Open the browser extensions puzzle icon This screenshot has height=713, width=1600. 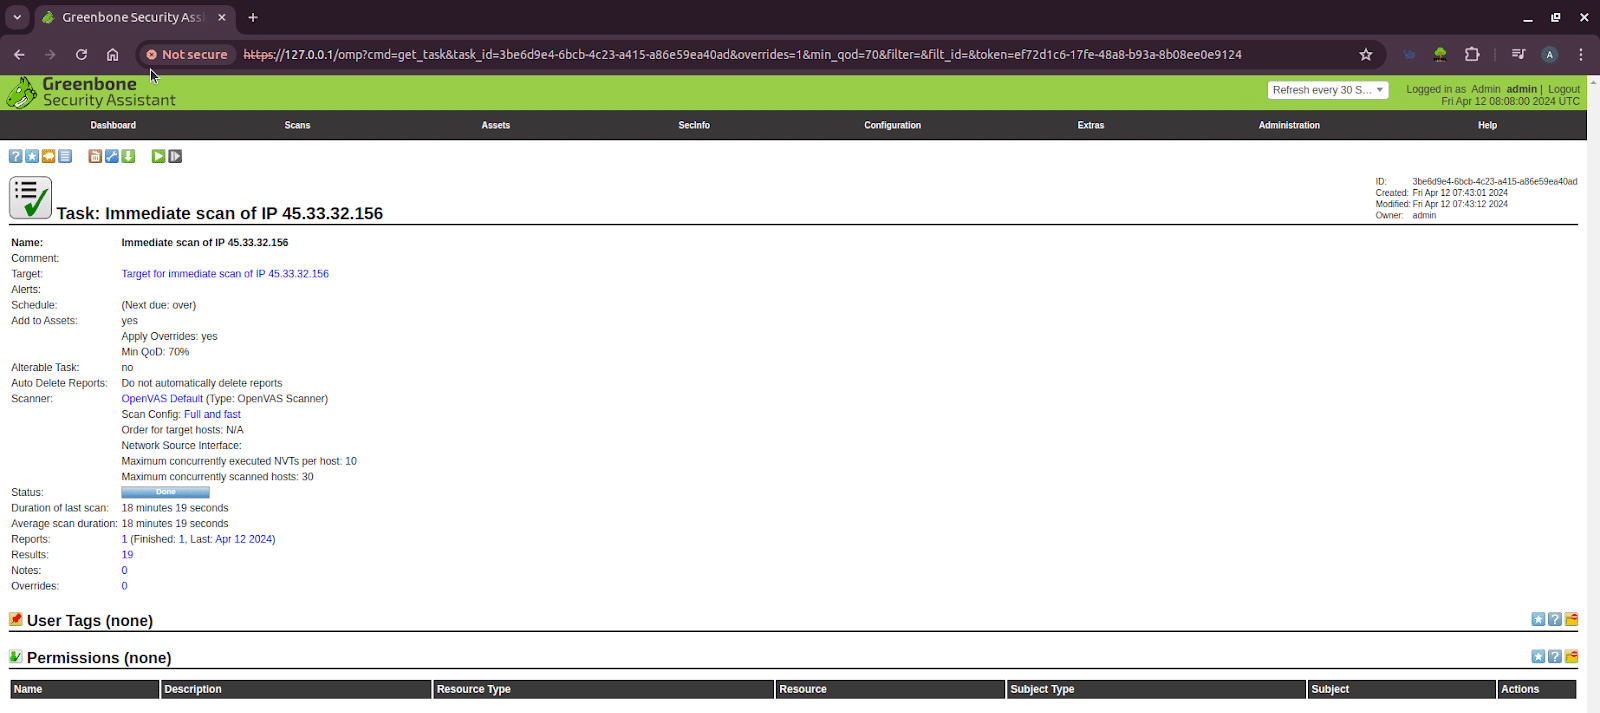coord(1472,55)
